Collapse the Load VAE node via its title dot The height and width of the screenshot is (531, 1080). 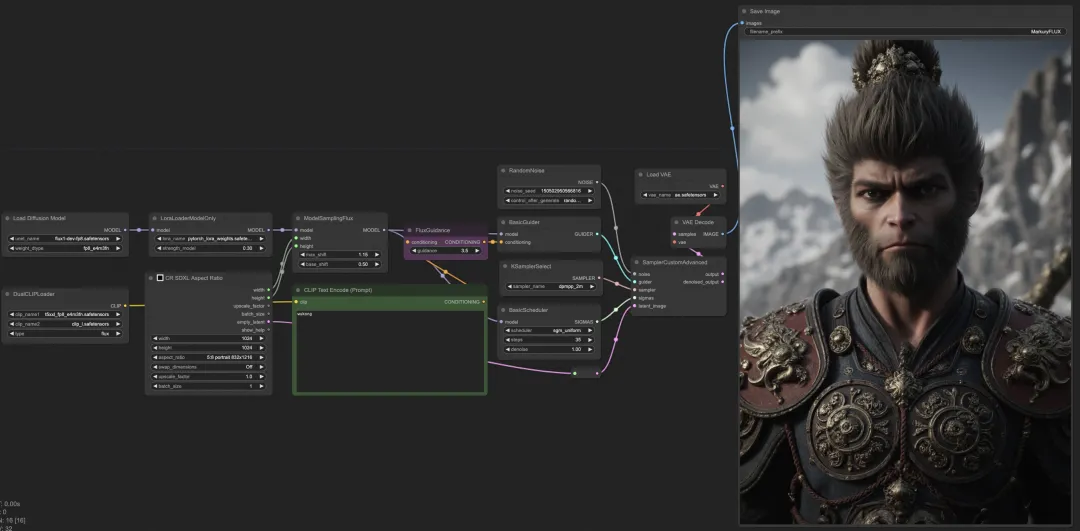click(640, 175)
